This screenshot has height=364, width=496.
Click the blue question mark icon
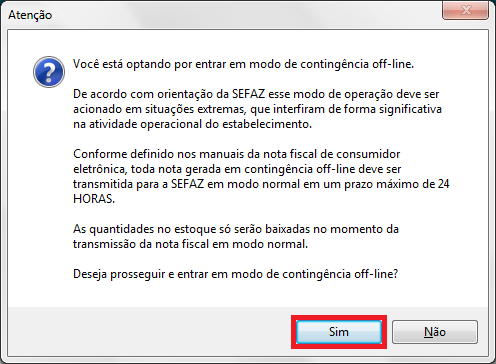pyautogui.click(x=49, y=72)
